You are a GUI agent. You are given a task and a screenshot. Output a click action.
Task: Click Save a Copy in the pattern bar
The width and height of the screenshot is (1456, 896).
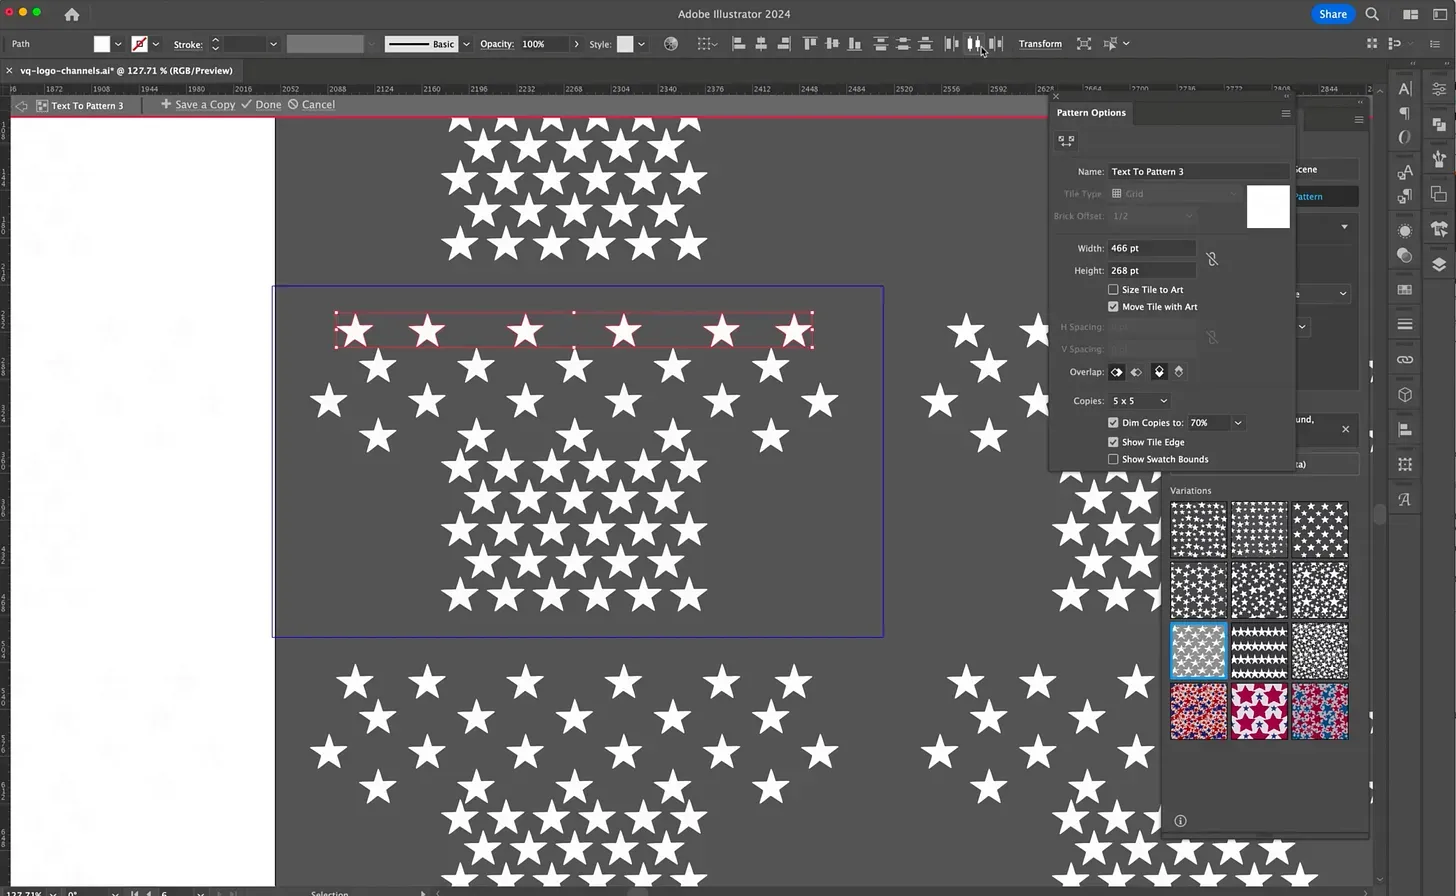pyautogui.click(x=203, y=104)
